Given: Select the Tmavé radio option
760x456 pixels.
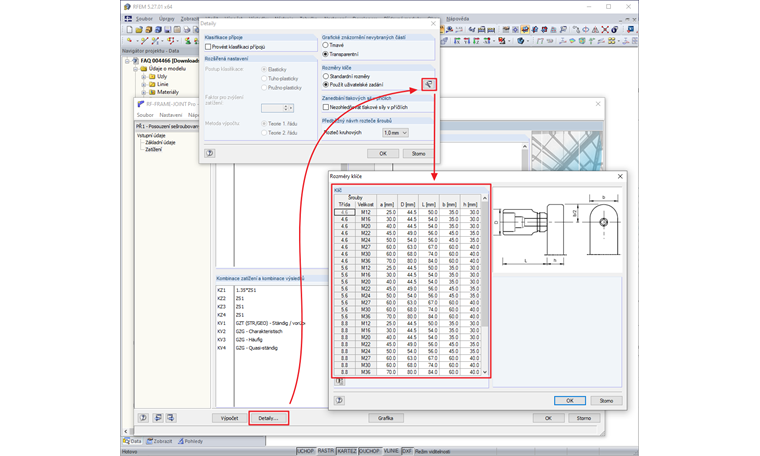Looking at the screenshot, I should pyautogui.click(x=326, y=45).
